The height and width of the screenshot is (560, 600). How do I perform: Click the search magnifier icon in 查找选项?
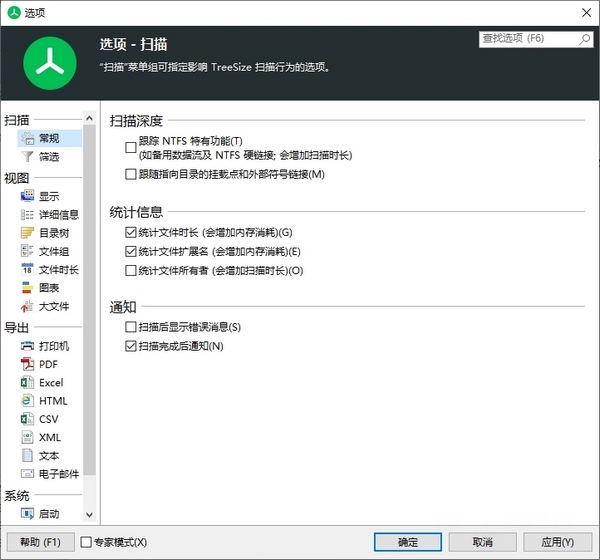[585, 39]
